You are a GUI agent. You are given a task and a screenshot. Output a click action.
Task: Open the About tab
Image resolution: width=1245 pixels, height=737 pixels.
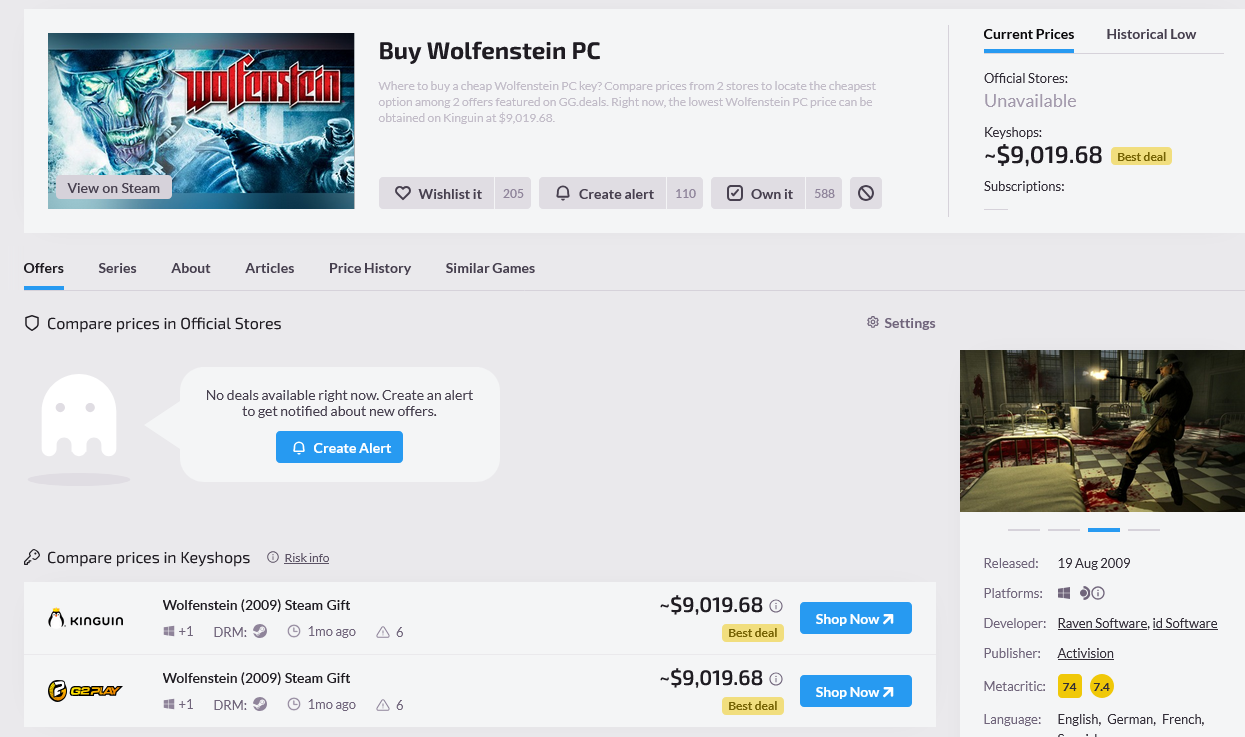tap(191, 268)
